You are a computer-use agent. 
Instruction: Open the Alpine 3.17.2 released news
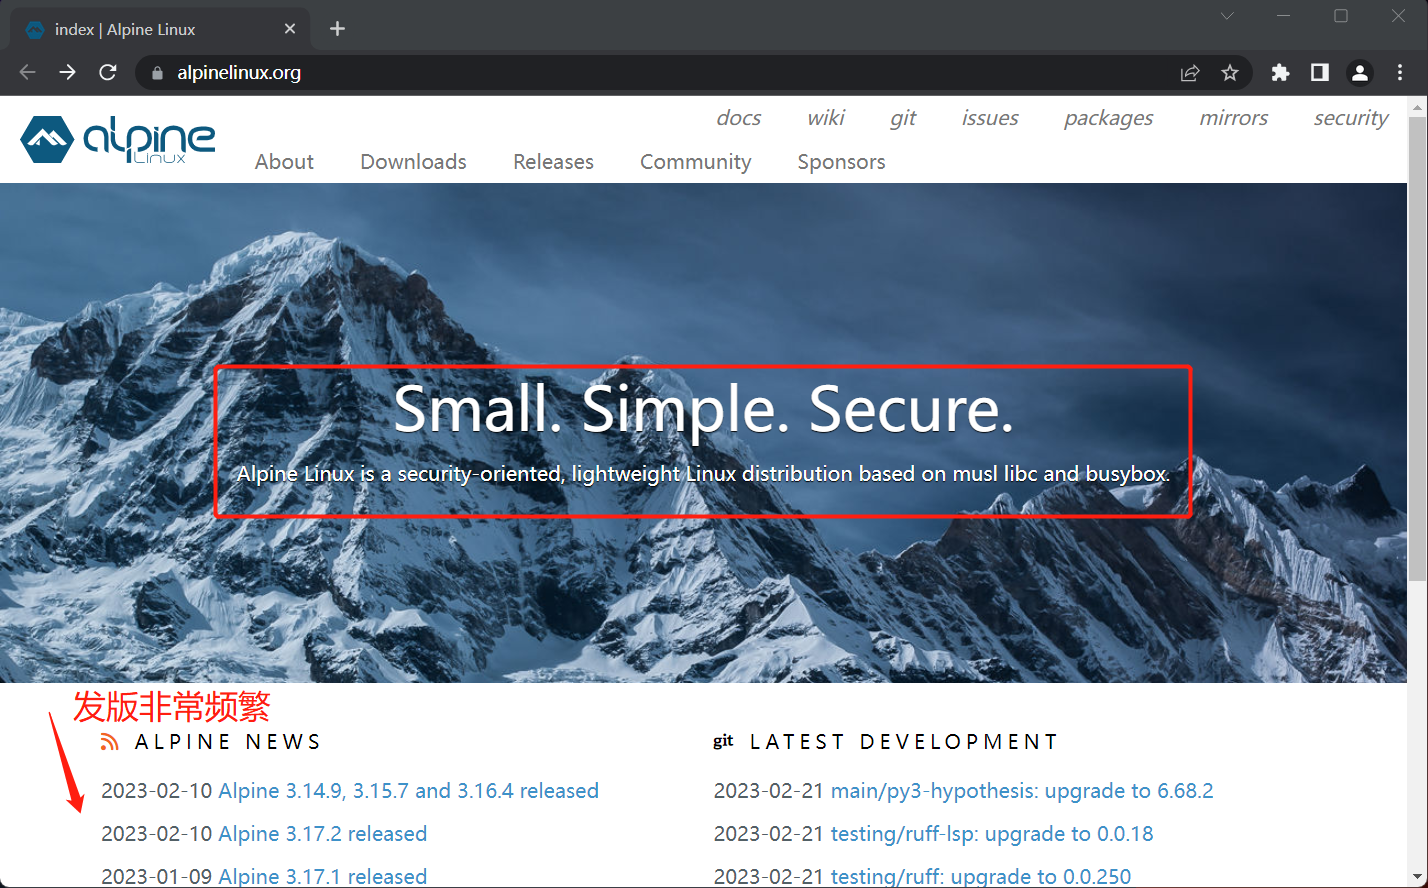click(x=322, y=834)
